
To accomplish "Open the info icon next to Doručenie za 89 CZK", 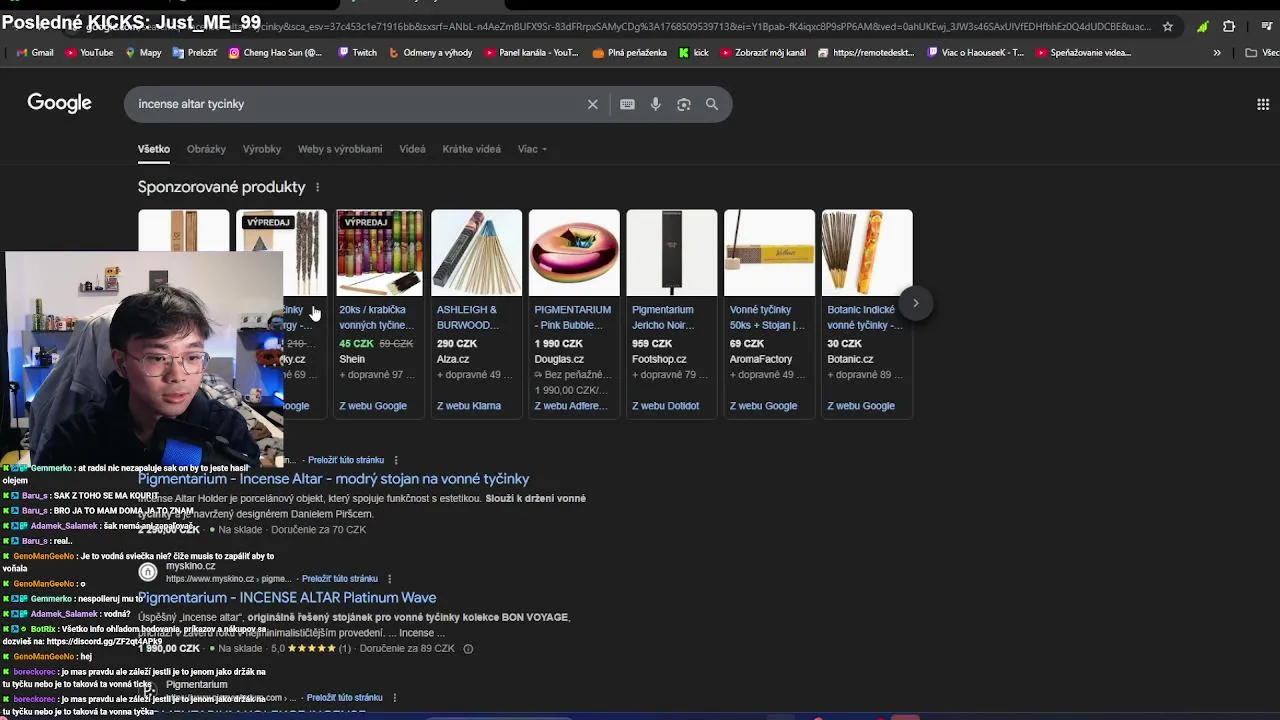I will (x=468, y=649).
